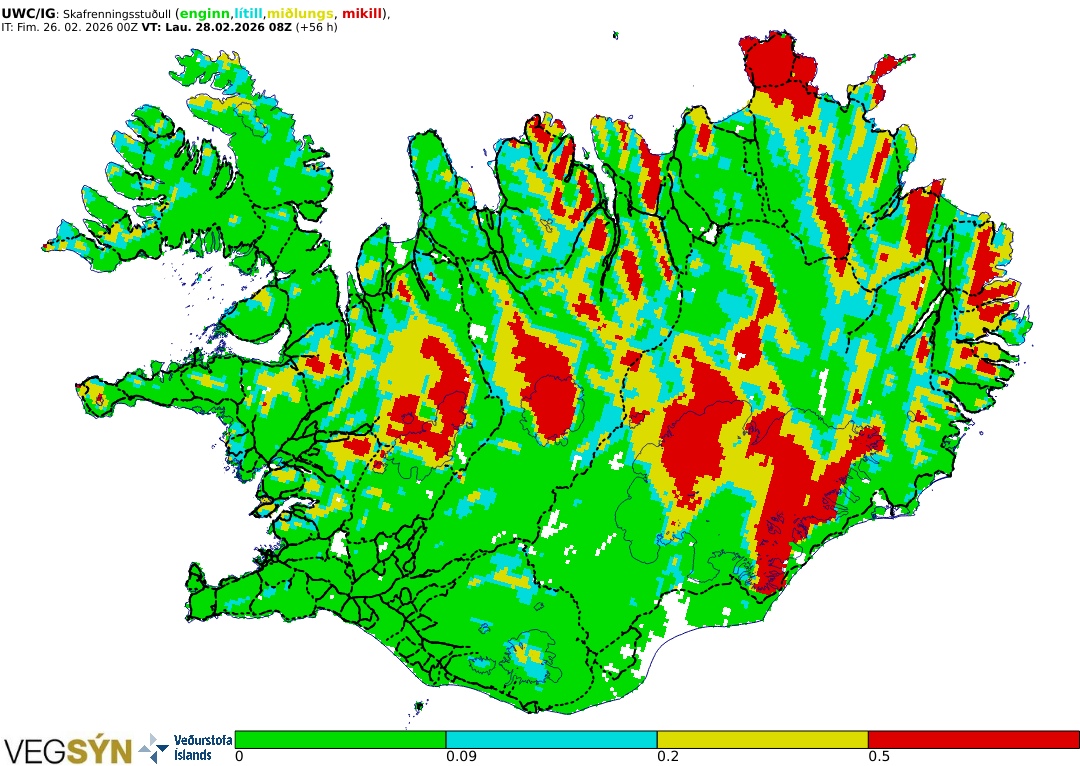Click the cyan 'lítill' legend word

[249, 14]
